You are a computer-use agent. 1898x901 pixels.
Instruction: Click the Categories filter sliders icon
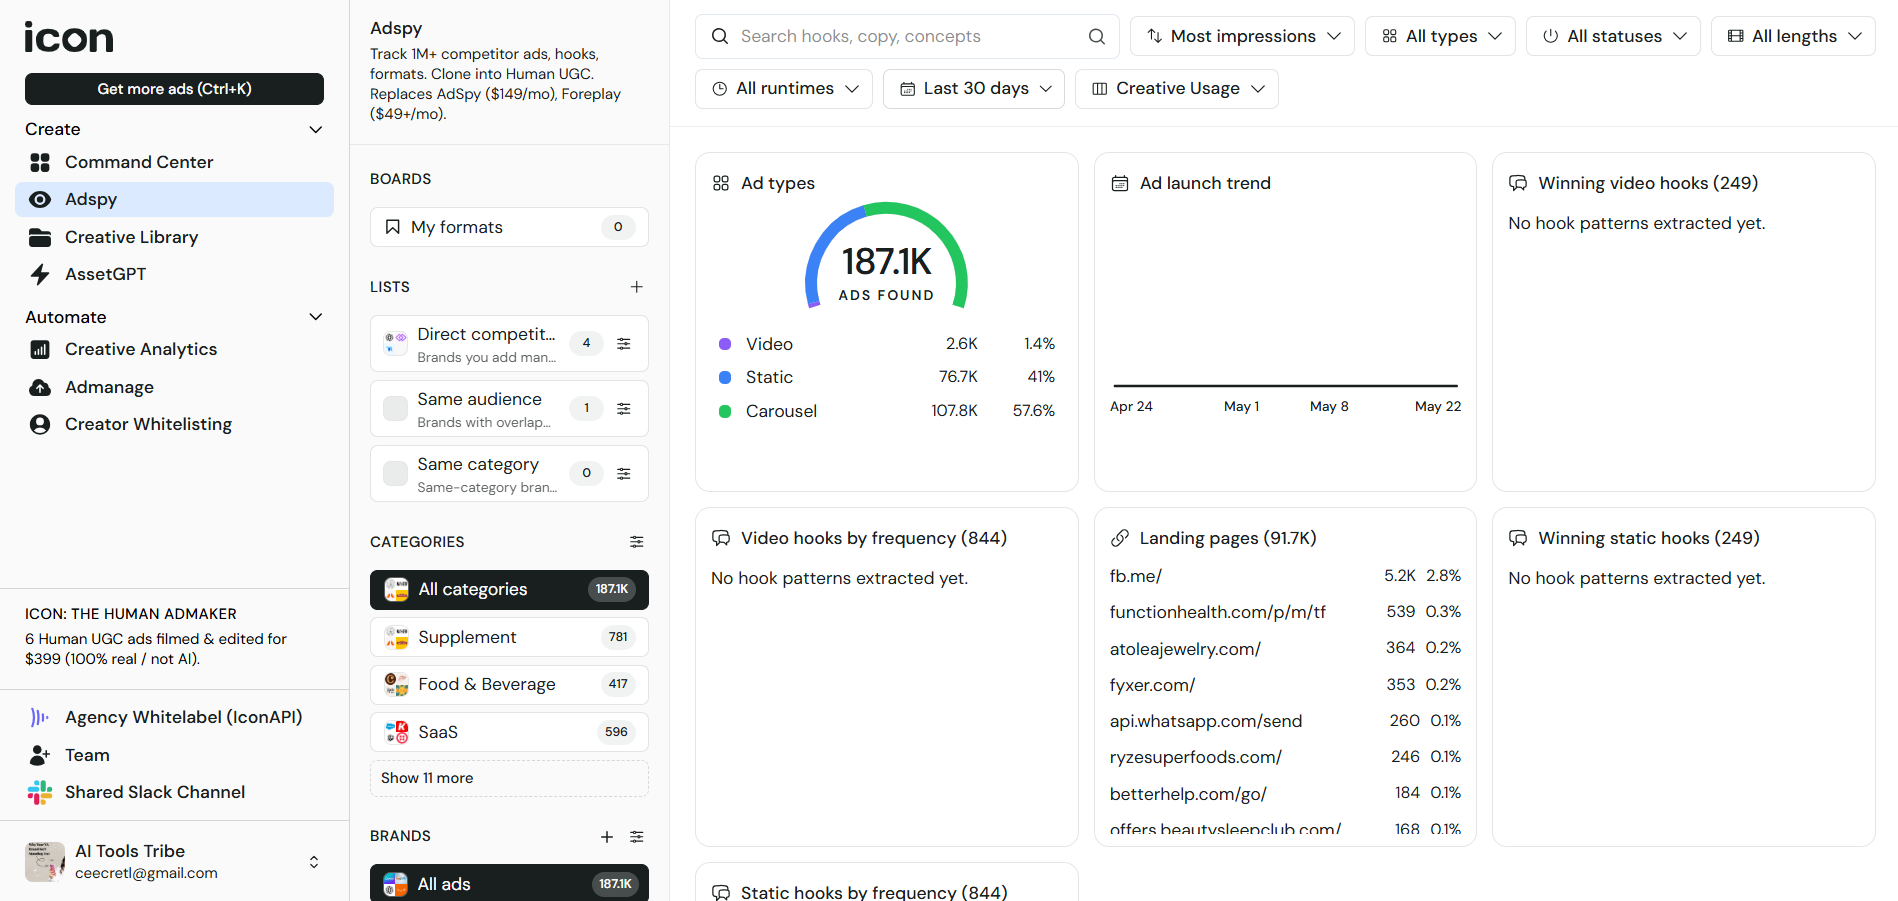click(636, 542)
